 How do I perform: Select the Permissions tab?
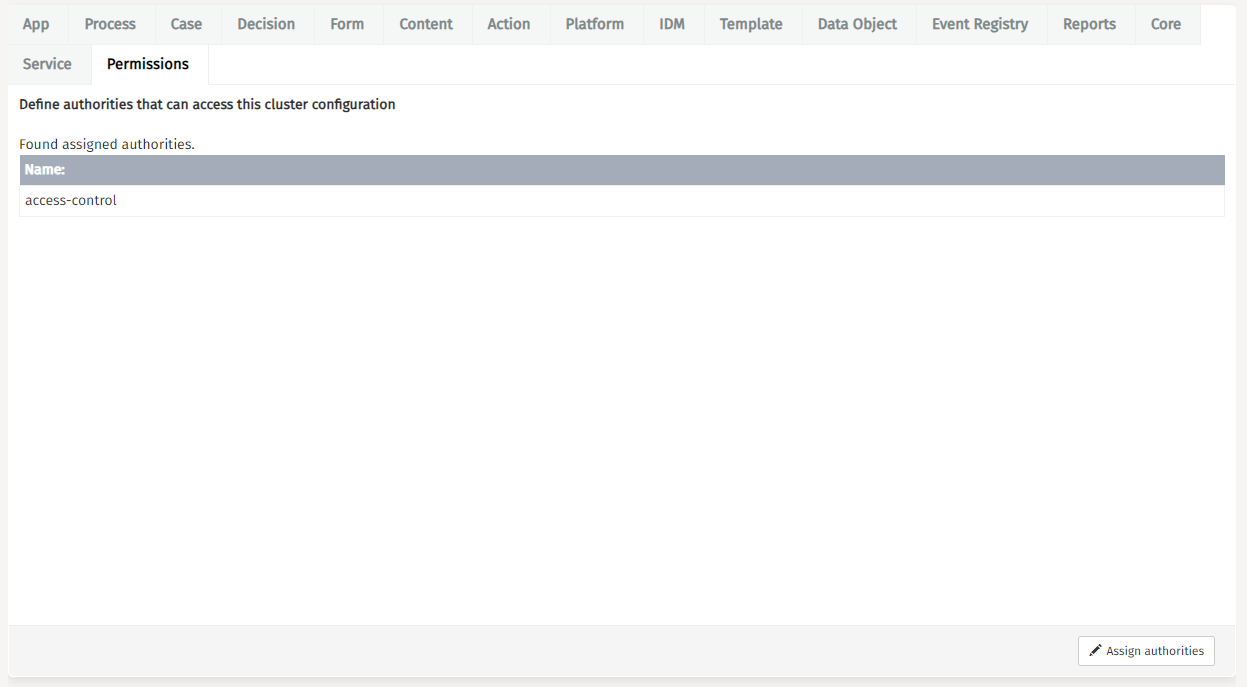[148, 63]
